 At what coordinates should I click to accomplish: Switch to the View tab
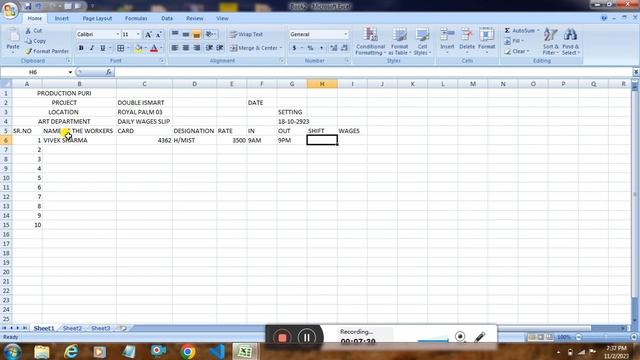pos(222,18)
